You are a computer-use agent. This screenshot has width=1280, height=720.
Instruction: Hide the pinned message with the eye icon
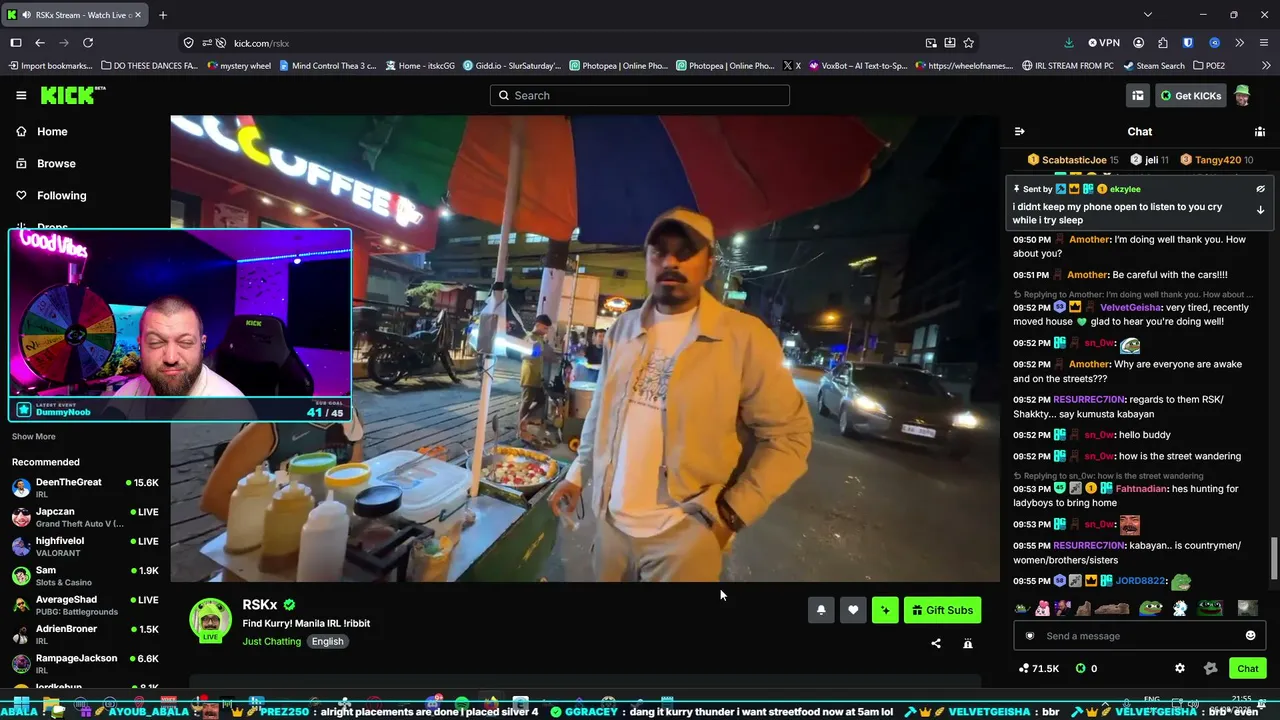point(1260,189)
